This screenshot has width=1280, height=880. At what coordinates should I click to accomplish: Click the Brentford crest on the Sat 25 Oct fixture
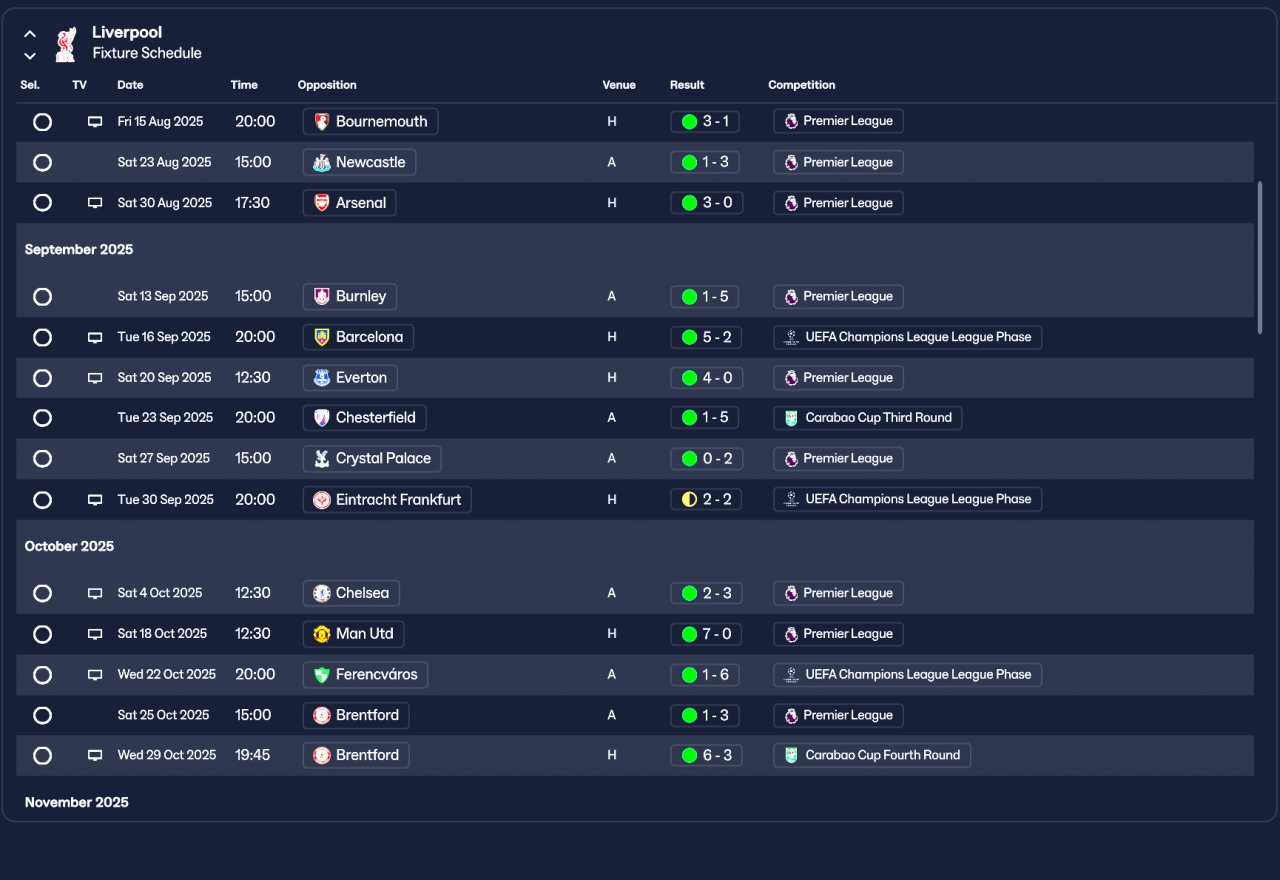[322, 716]
